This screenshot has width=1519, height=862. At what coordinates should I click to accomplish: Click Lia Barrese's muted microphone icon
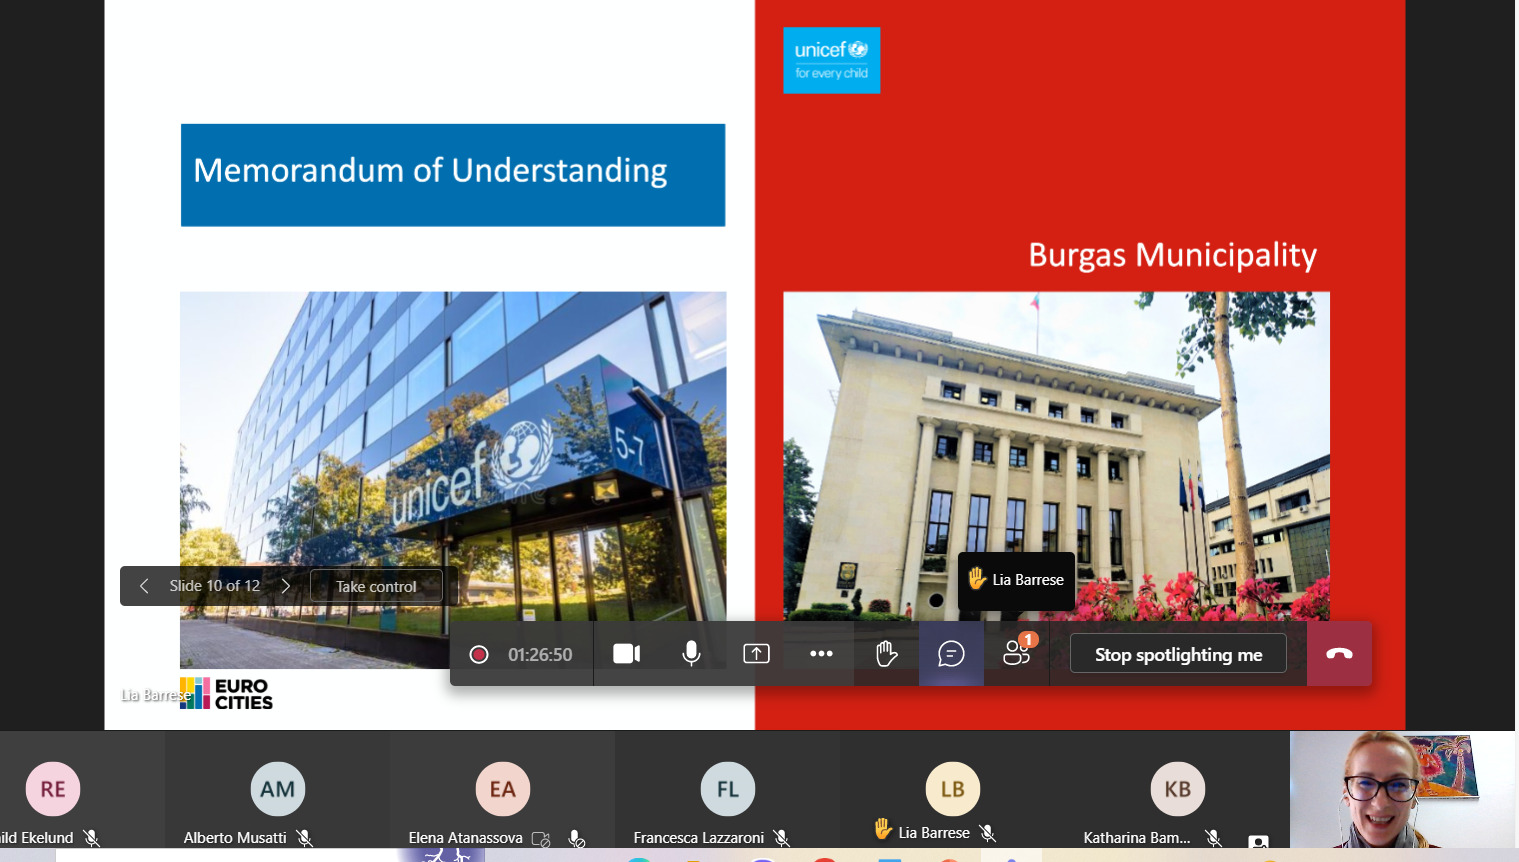[x=988, y=833]
